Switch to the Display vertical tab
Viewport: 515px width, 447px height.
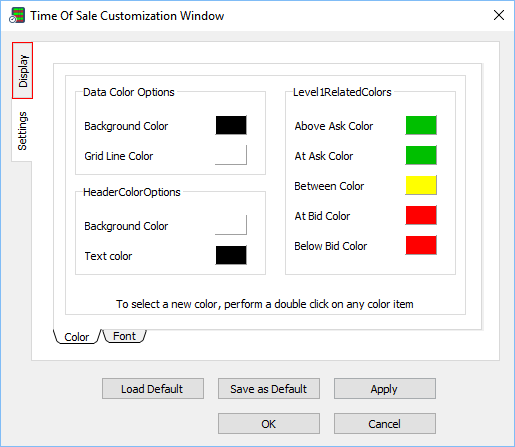[x=23, y=70]
